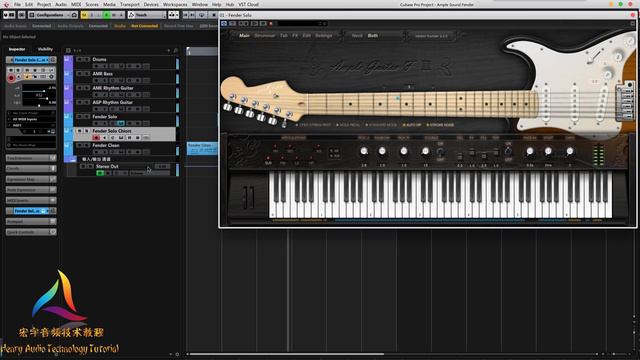Click the Inspector pan slider

click(39, 97)
